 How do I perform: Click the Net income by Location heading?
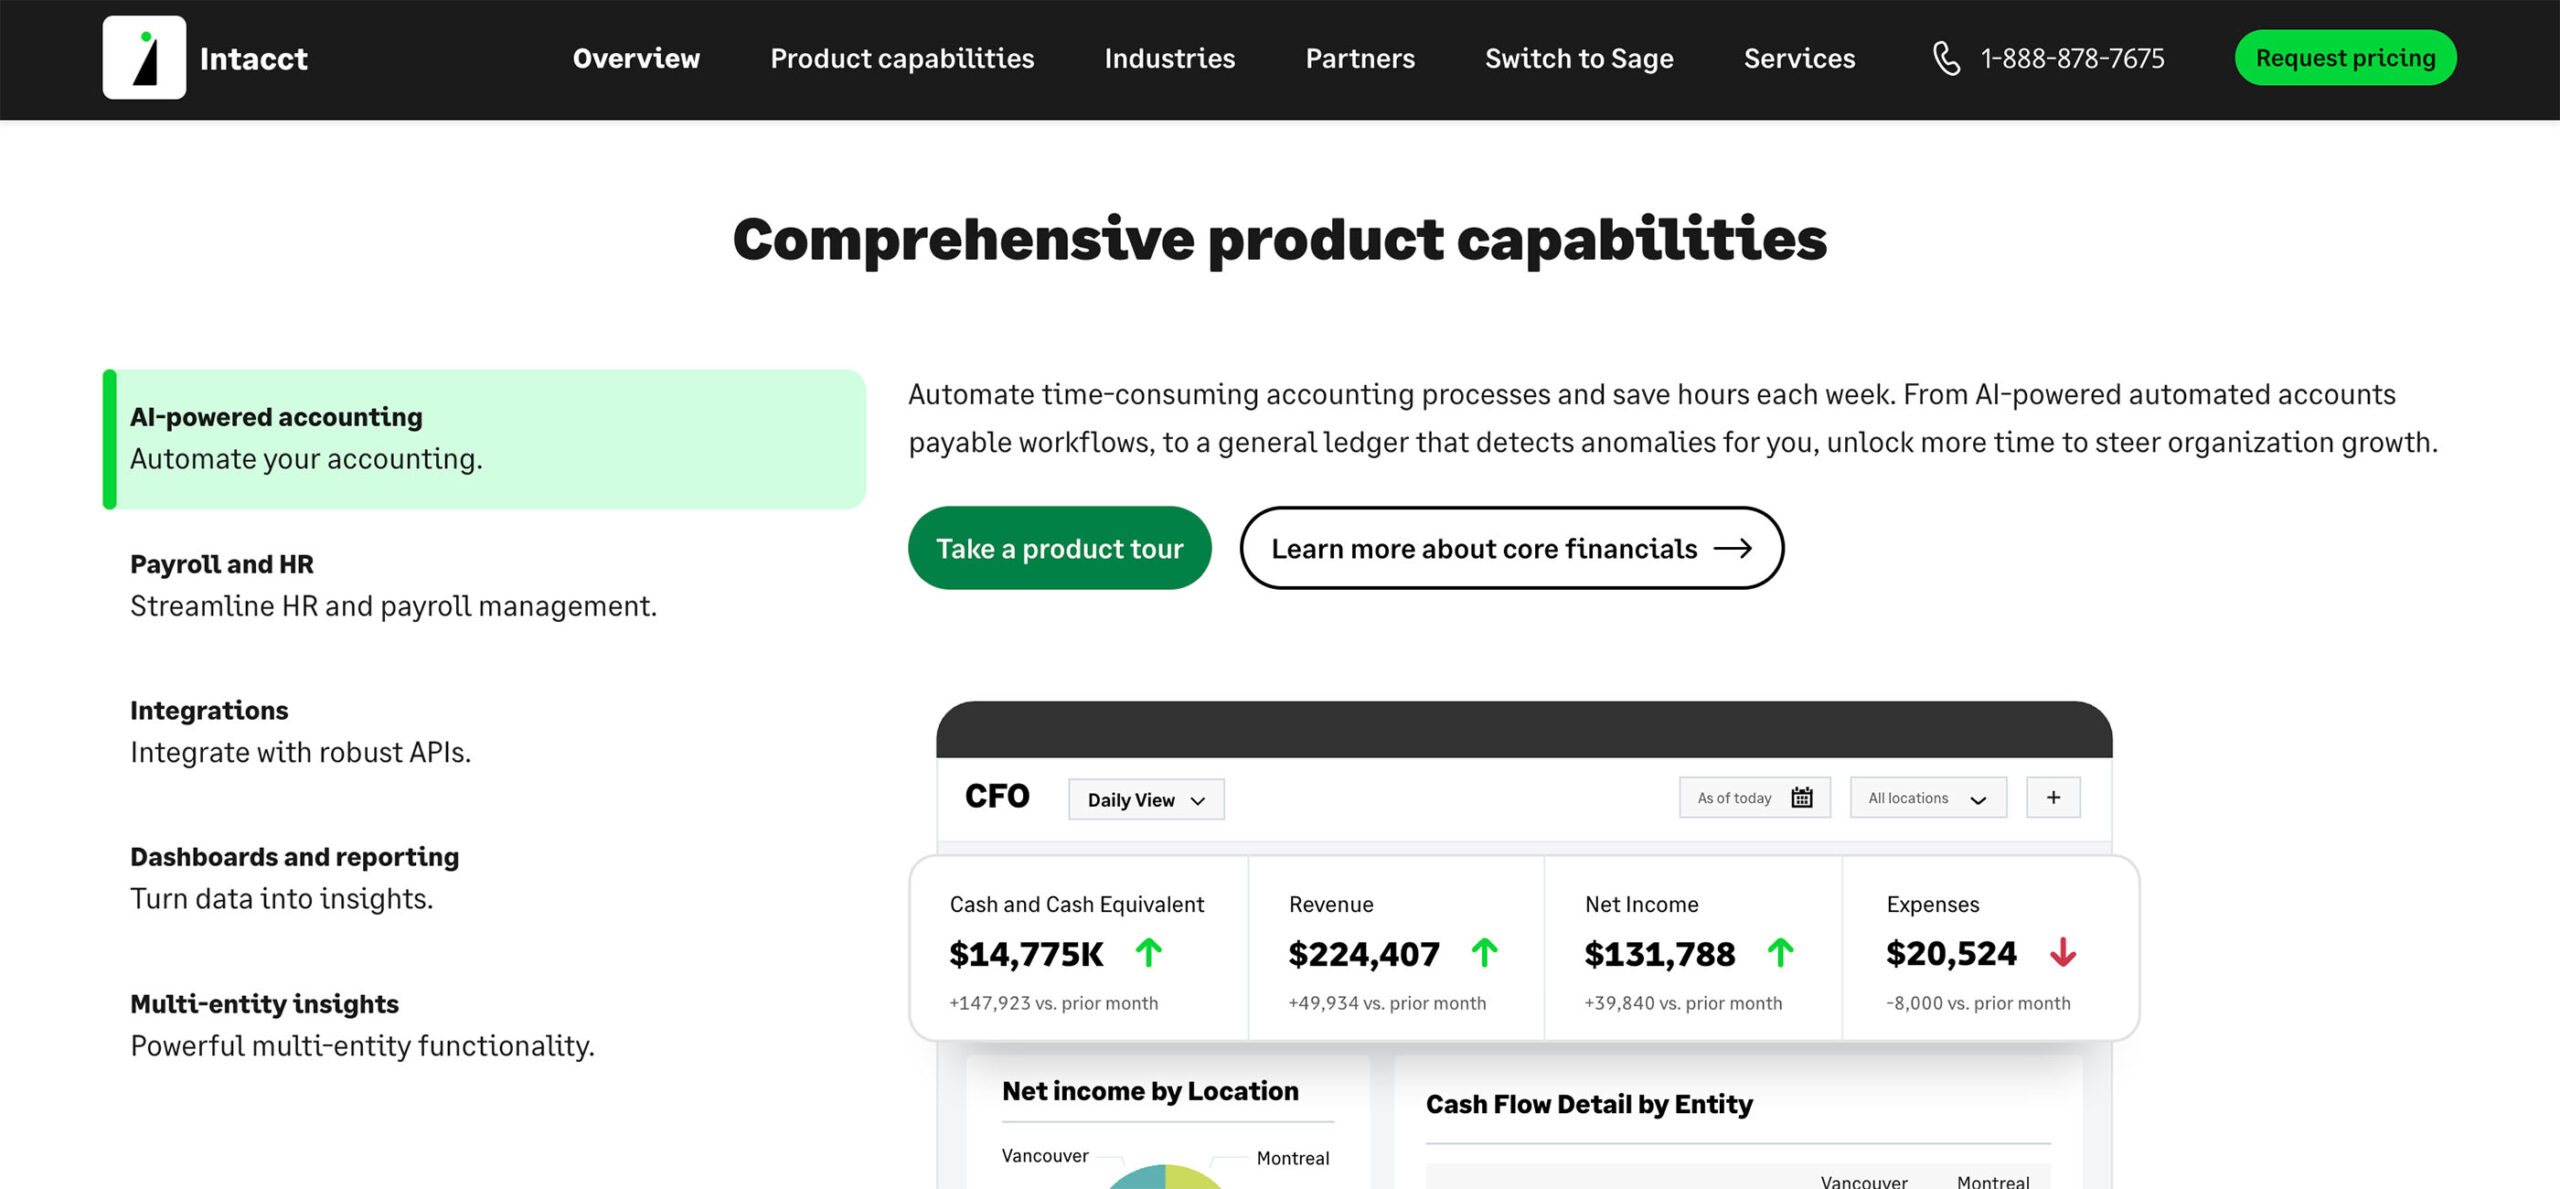(x=1150, y=1091)
